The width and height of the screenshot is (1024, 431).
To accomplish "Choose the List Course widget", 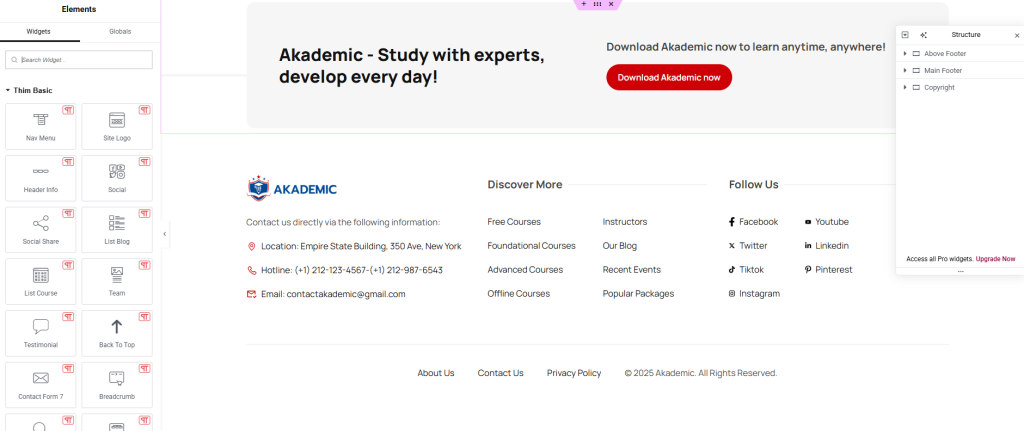I will point(41,281).
